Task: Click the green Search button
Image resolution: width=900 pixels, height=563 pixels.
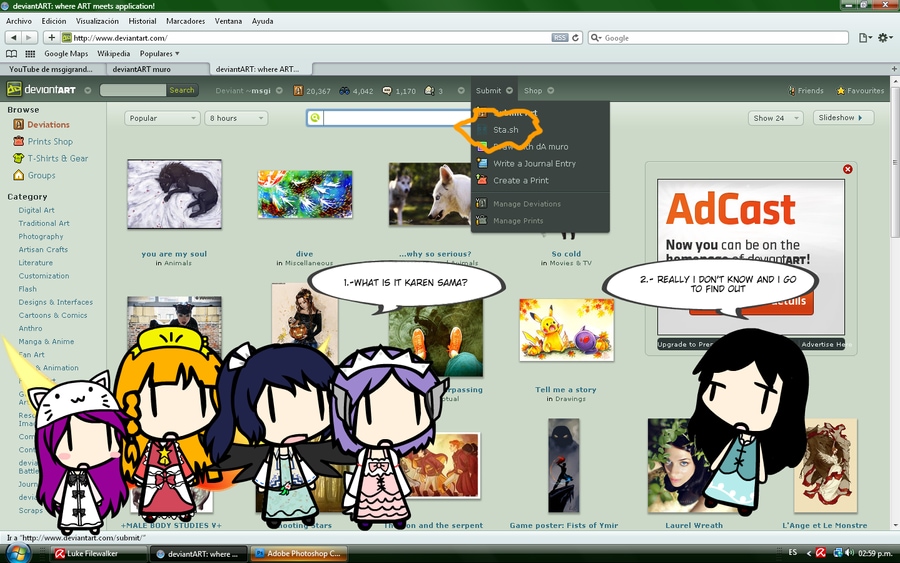Action: [182, 90]
